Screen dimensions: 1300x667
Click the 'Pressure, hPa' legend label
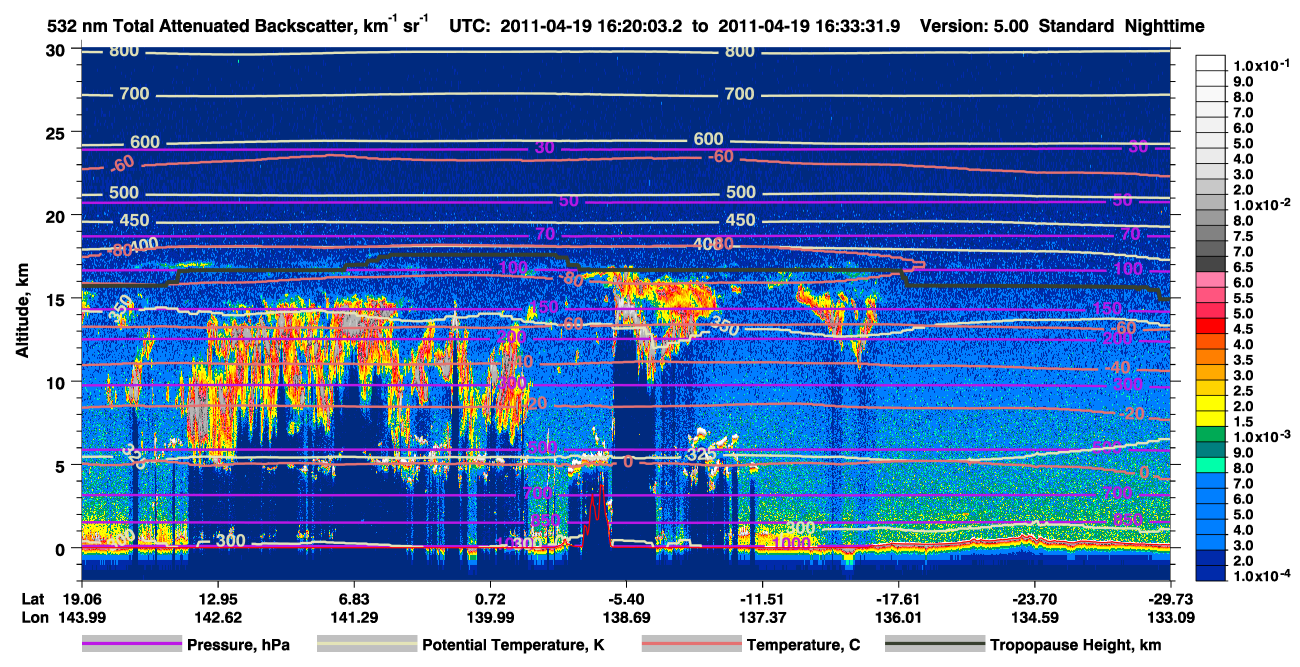click(237, 646)
